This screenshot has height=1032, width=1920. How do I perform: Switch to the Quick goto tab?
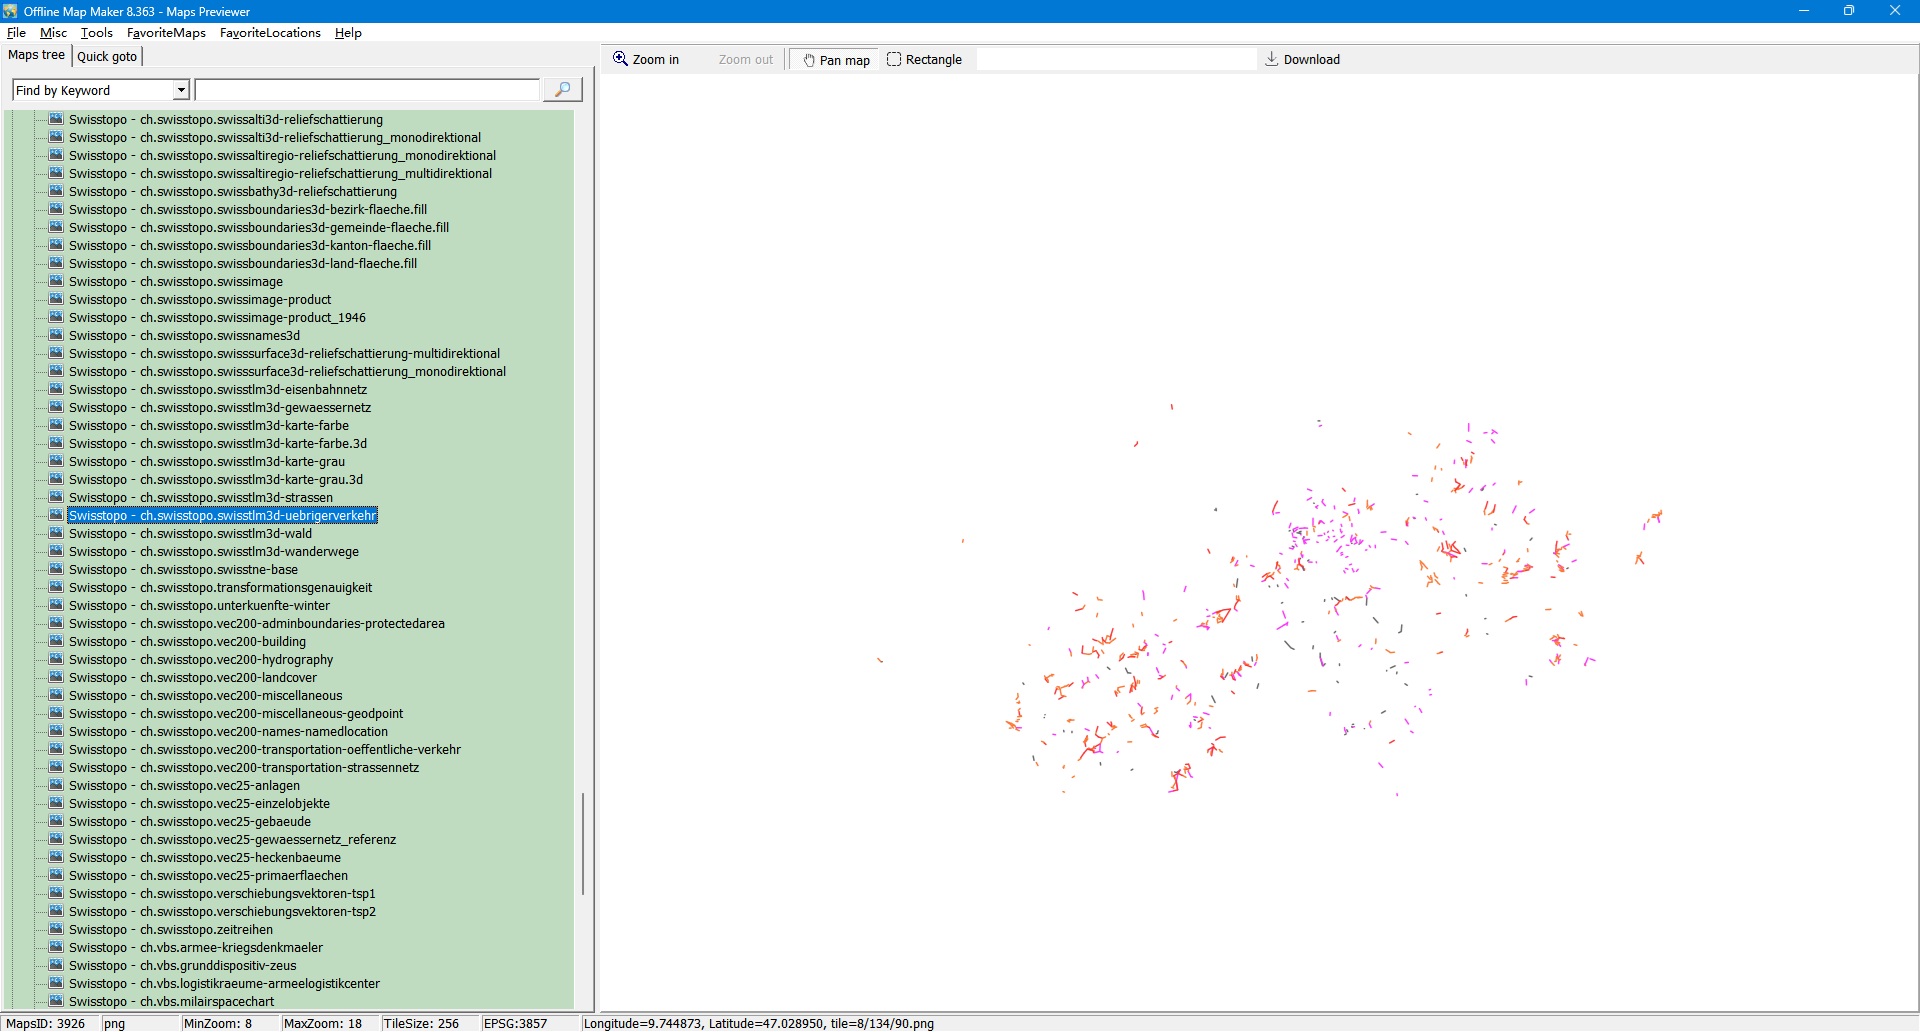coord(107,56)
